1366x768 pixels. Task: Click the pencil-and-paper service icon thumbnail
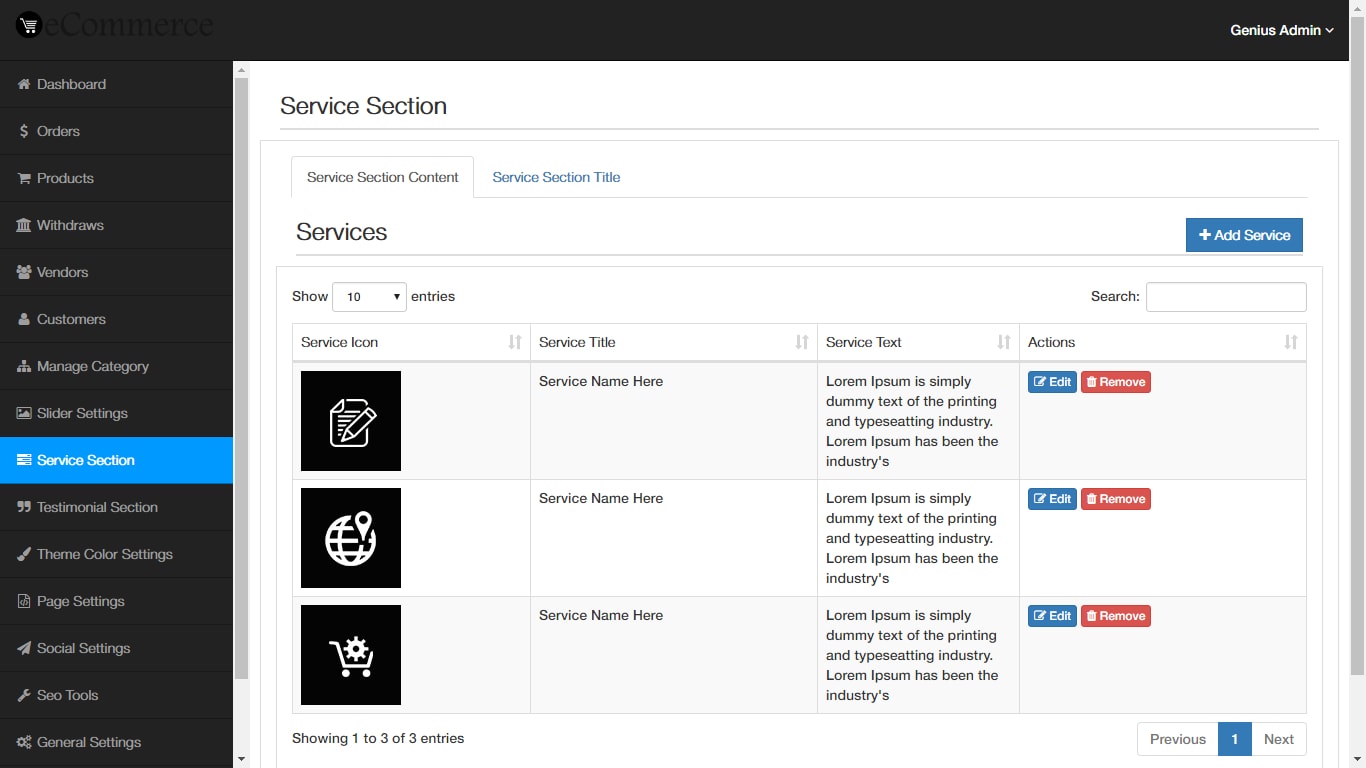350,420
